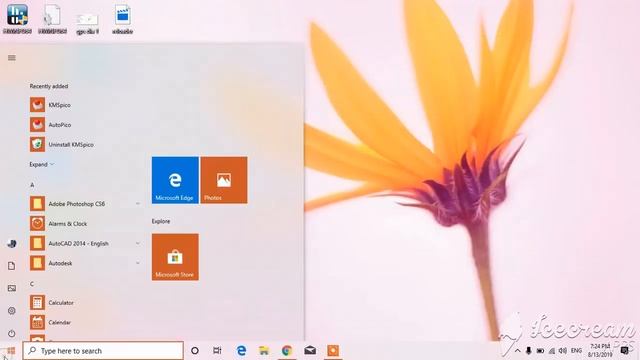
Task: Open user account icon in Start sidebar
Action: (x=12, y=244)
